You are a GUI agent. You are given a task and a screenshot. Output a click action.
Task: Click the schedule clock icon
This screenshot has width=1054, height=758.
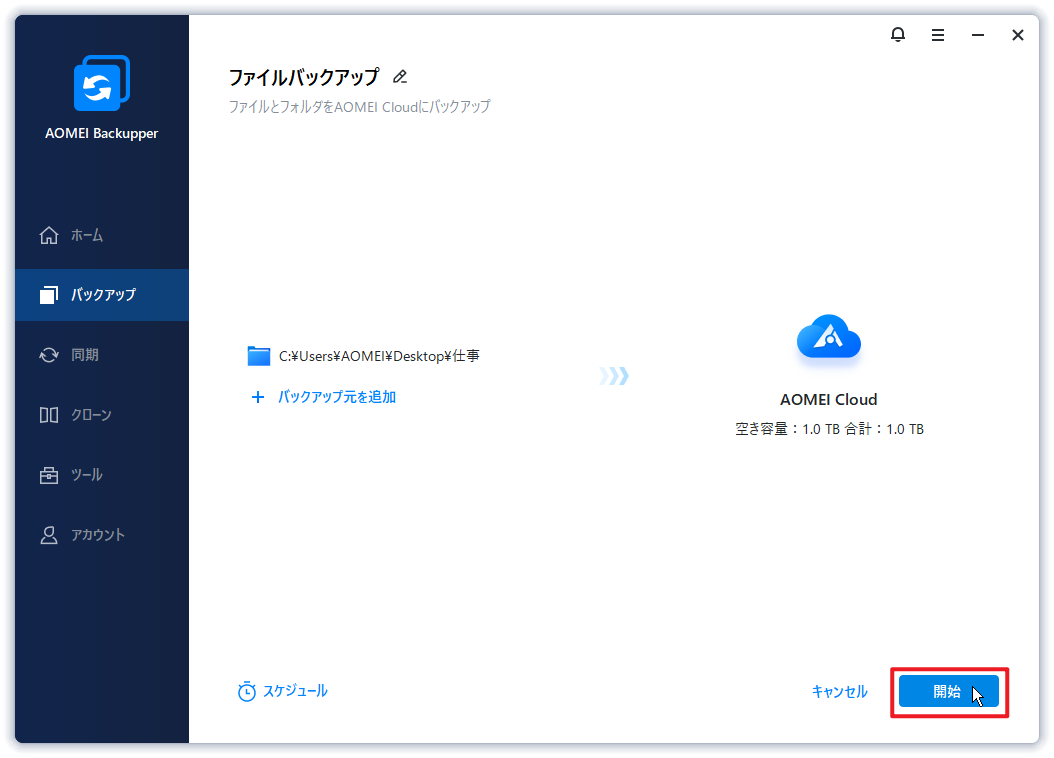(x=247, y=691)
